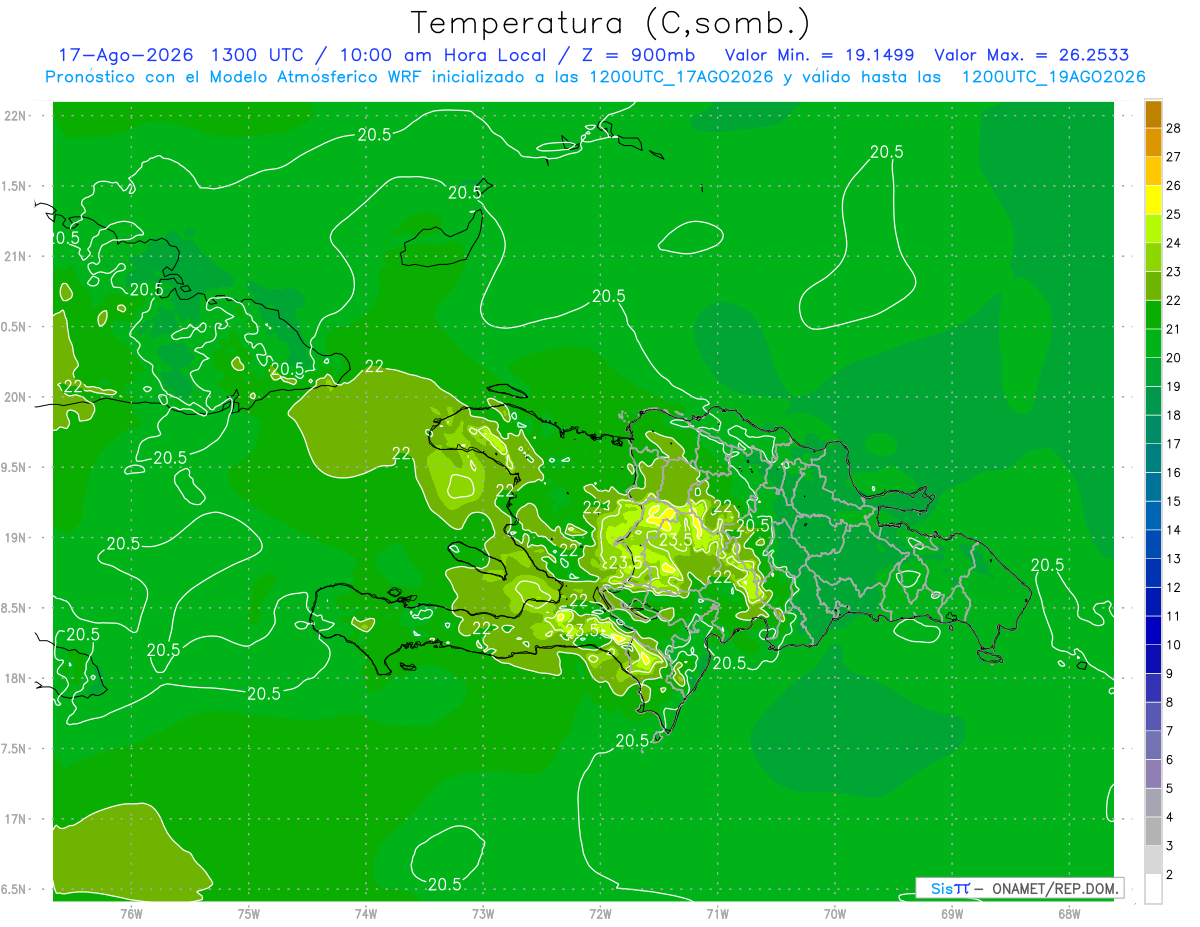This screenshot has height=927, width=1200.
Task: Click longitude label "73W"
Action: click(x=483, y=913)
